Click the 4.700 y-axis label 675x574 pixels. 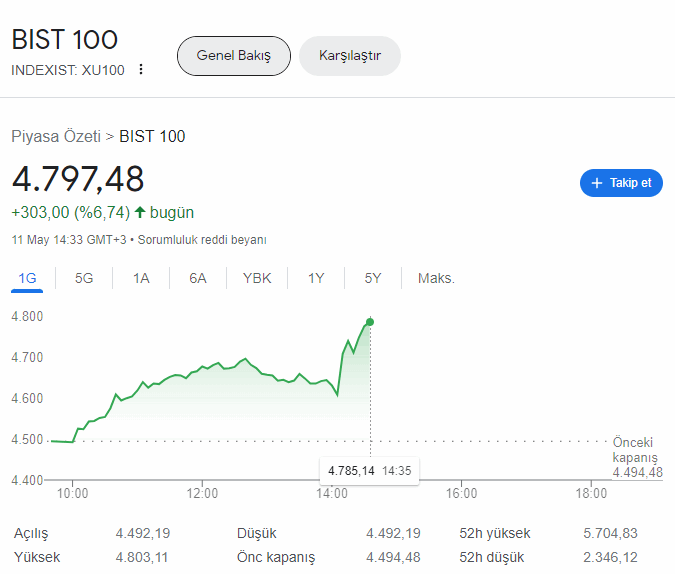click(x=27, y=357)
